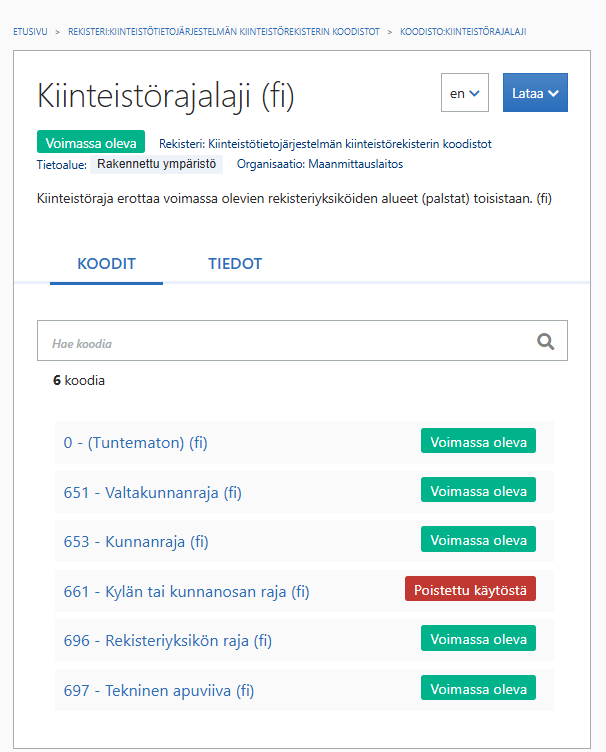Open the Kiinteistörekisterin koodistot register breadcrumb

pyautogui.click(x=224, y=32)
